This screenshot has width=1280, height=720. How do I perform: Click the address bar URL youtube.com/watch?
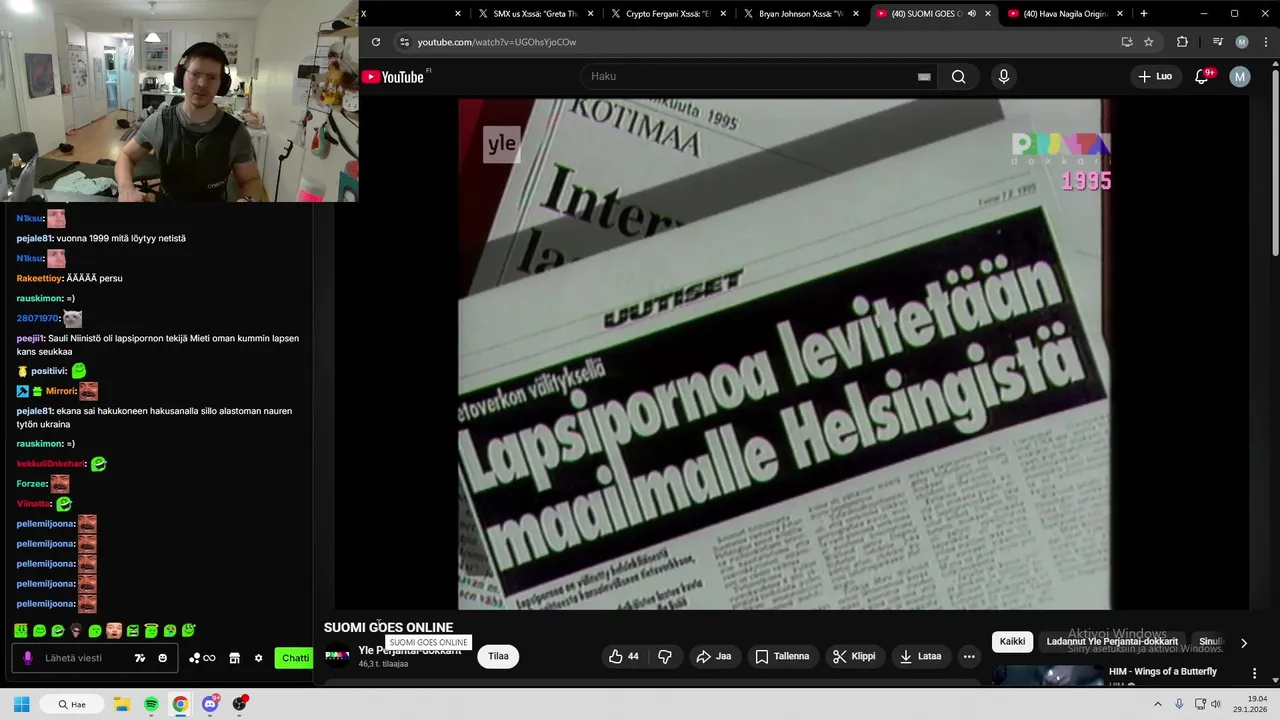pos(496,42)
